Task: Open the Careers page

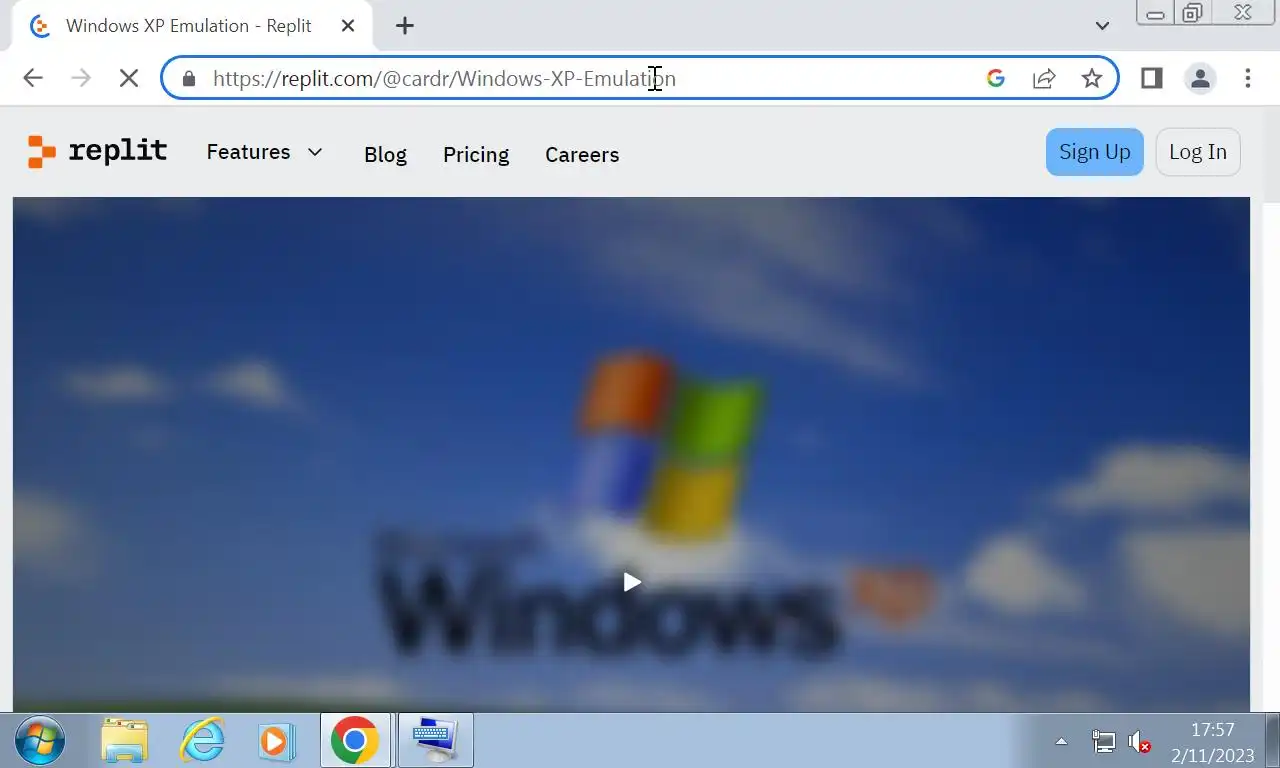Action: (x=582, y=155)
